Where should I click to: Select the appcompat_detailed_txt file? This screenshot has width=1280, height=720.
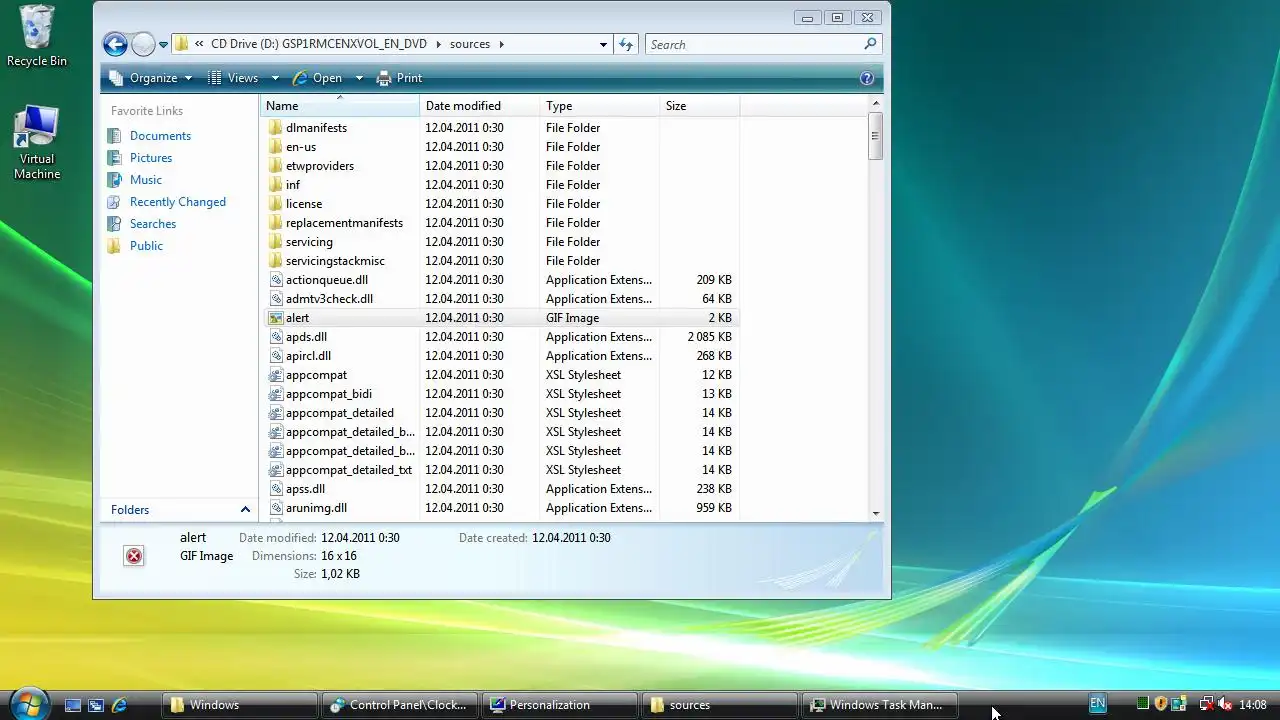tap(349, 470)
